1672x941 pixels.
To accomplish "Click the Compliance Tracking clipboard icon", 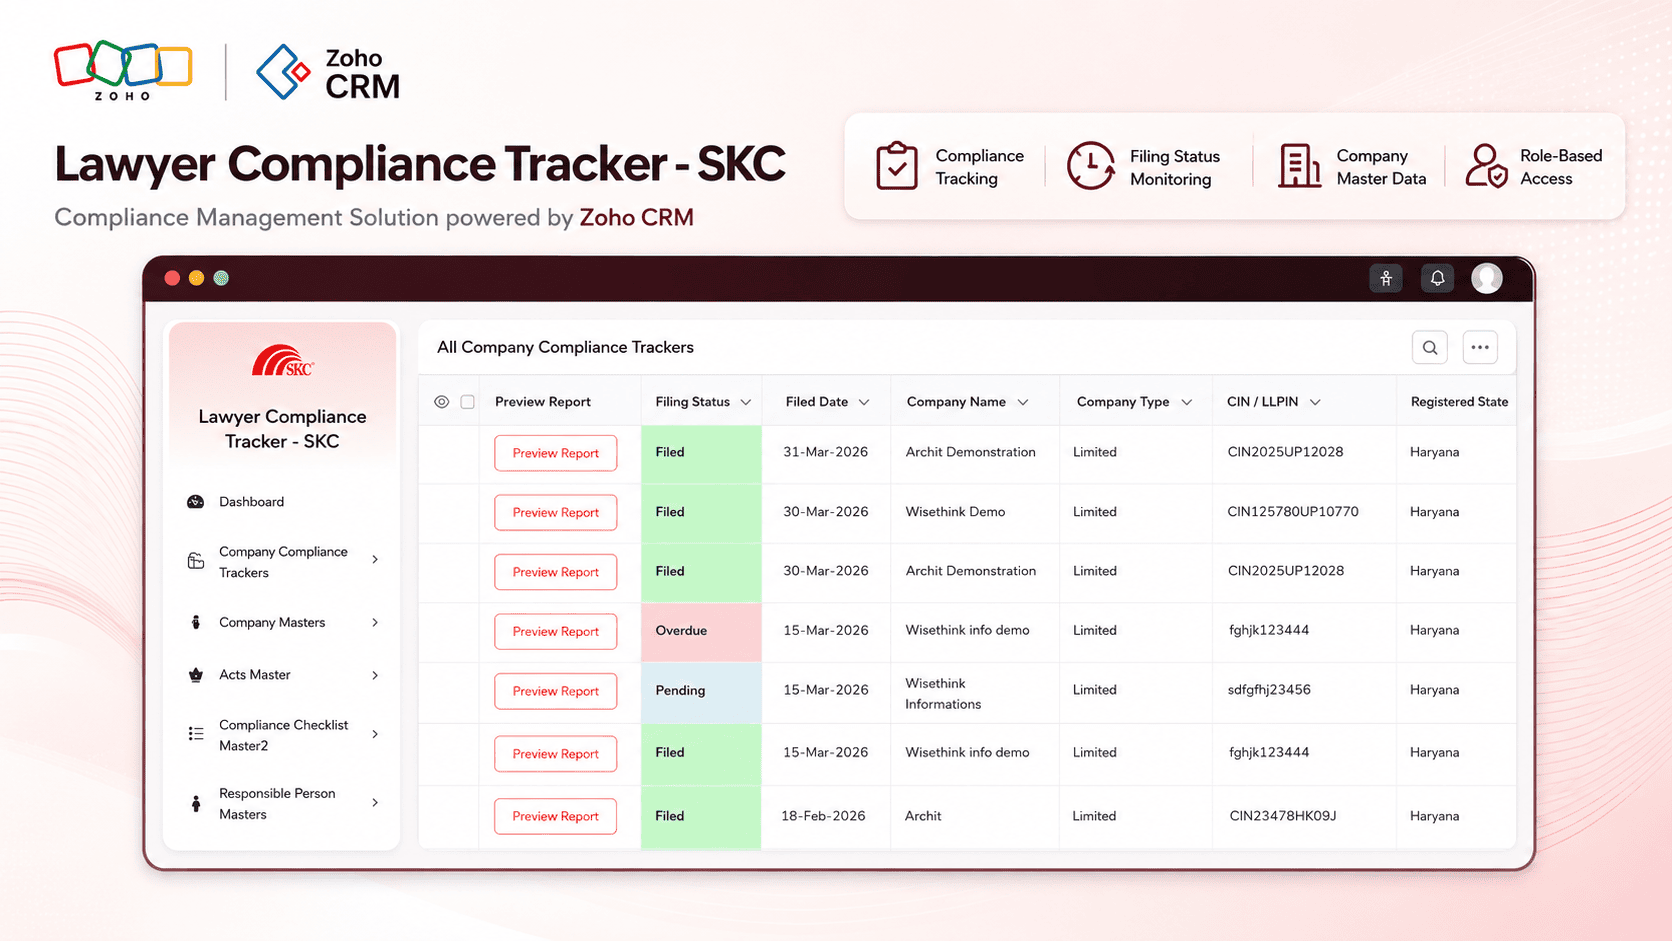I will point(897,166).
